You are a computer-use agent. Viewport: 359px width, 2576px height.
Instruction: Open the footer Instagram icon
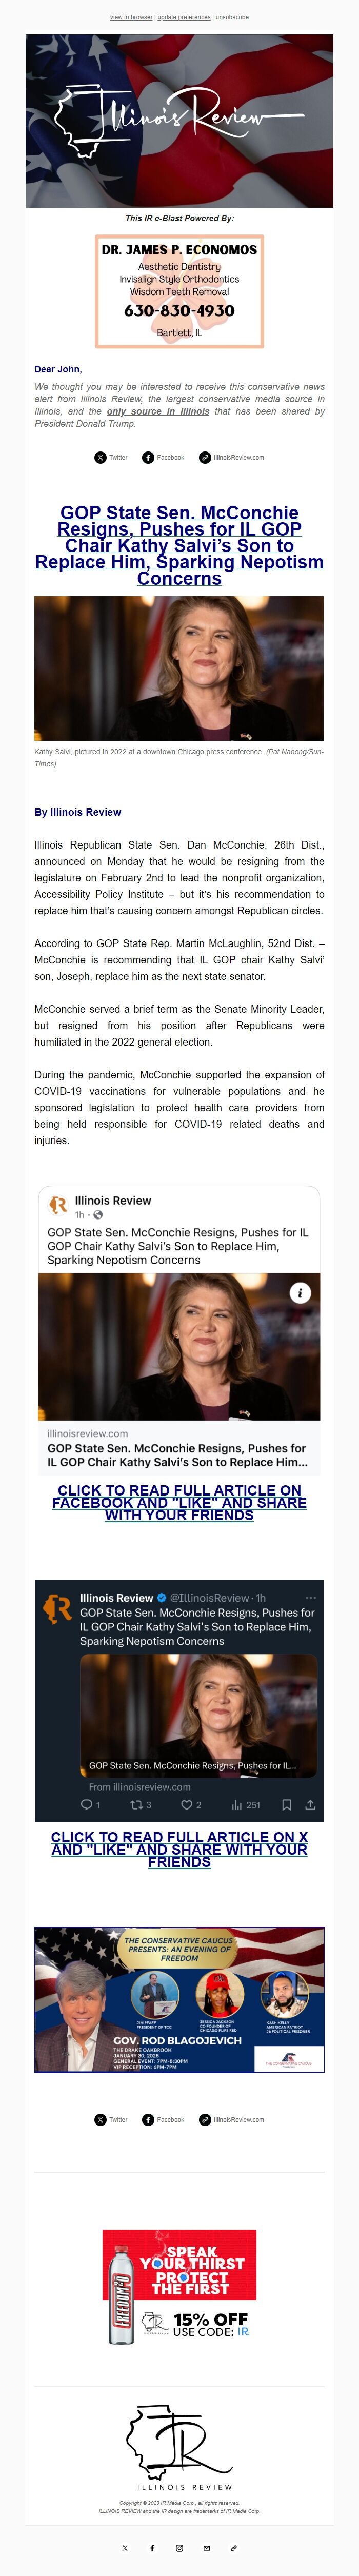click(x=179, y=2547)
